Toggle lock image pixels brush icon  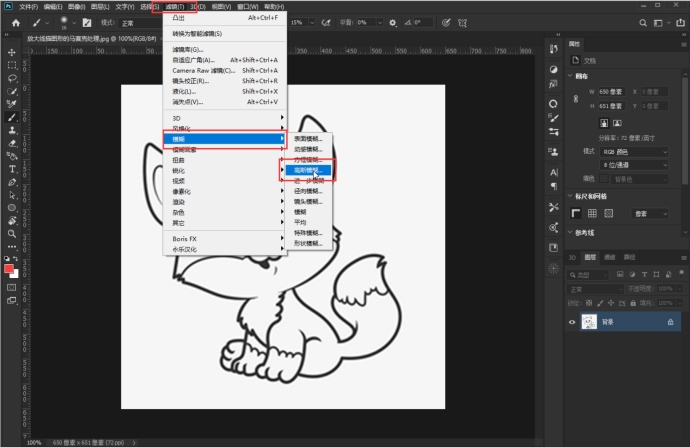[x=600, y=303]
